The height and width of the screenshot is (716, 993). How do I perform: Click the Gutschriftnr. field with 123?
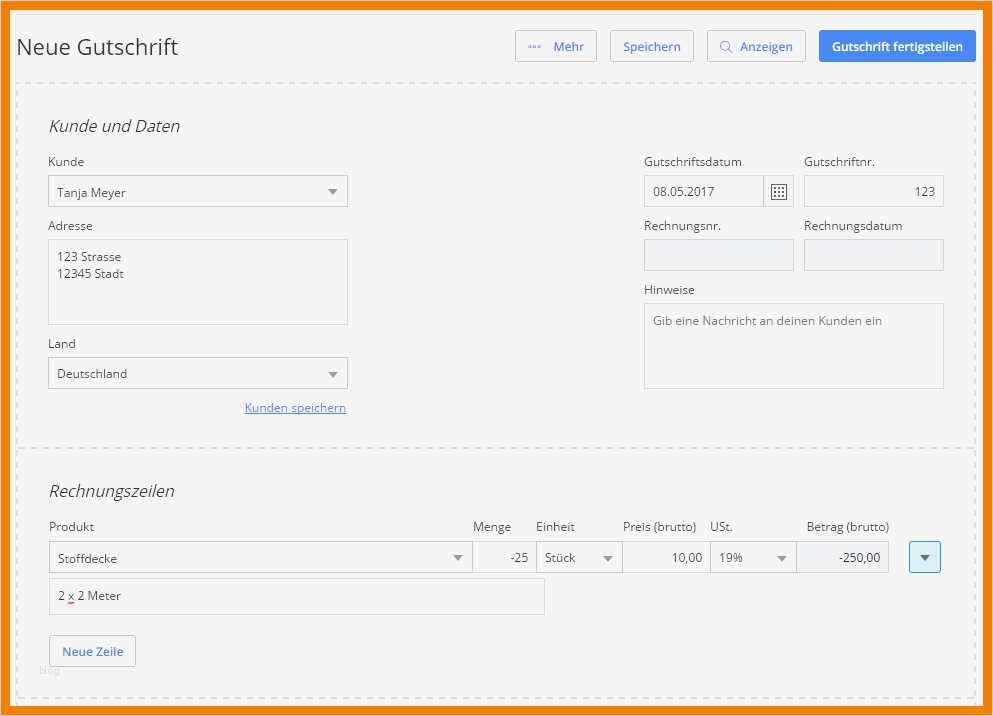873,191
